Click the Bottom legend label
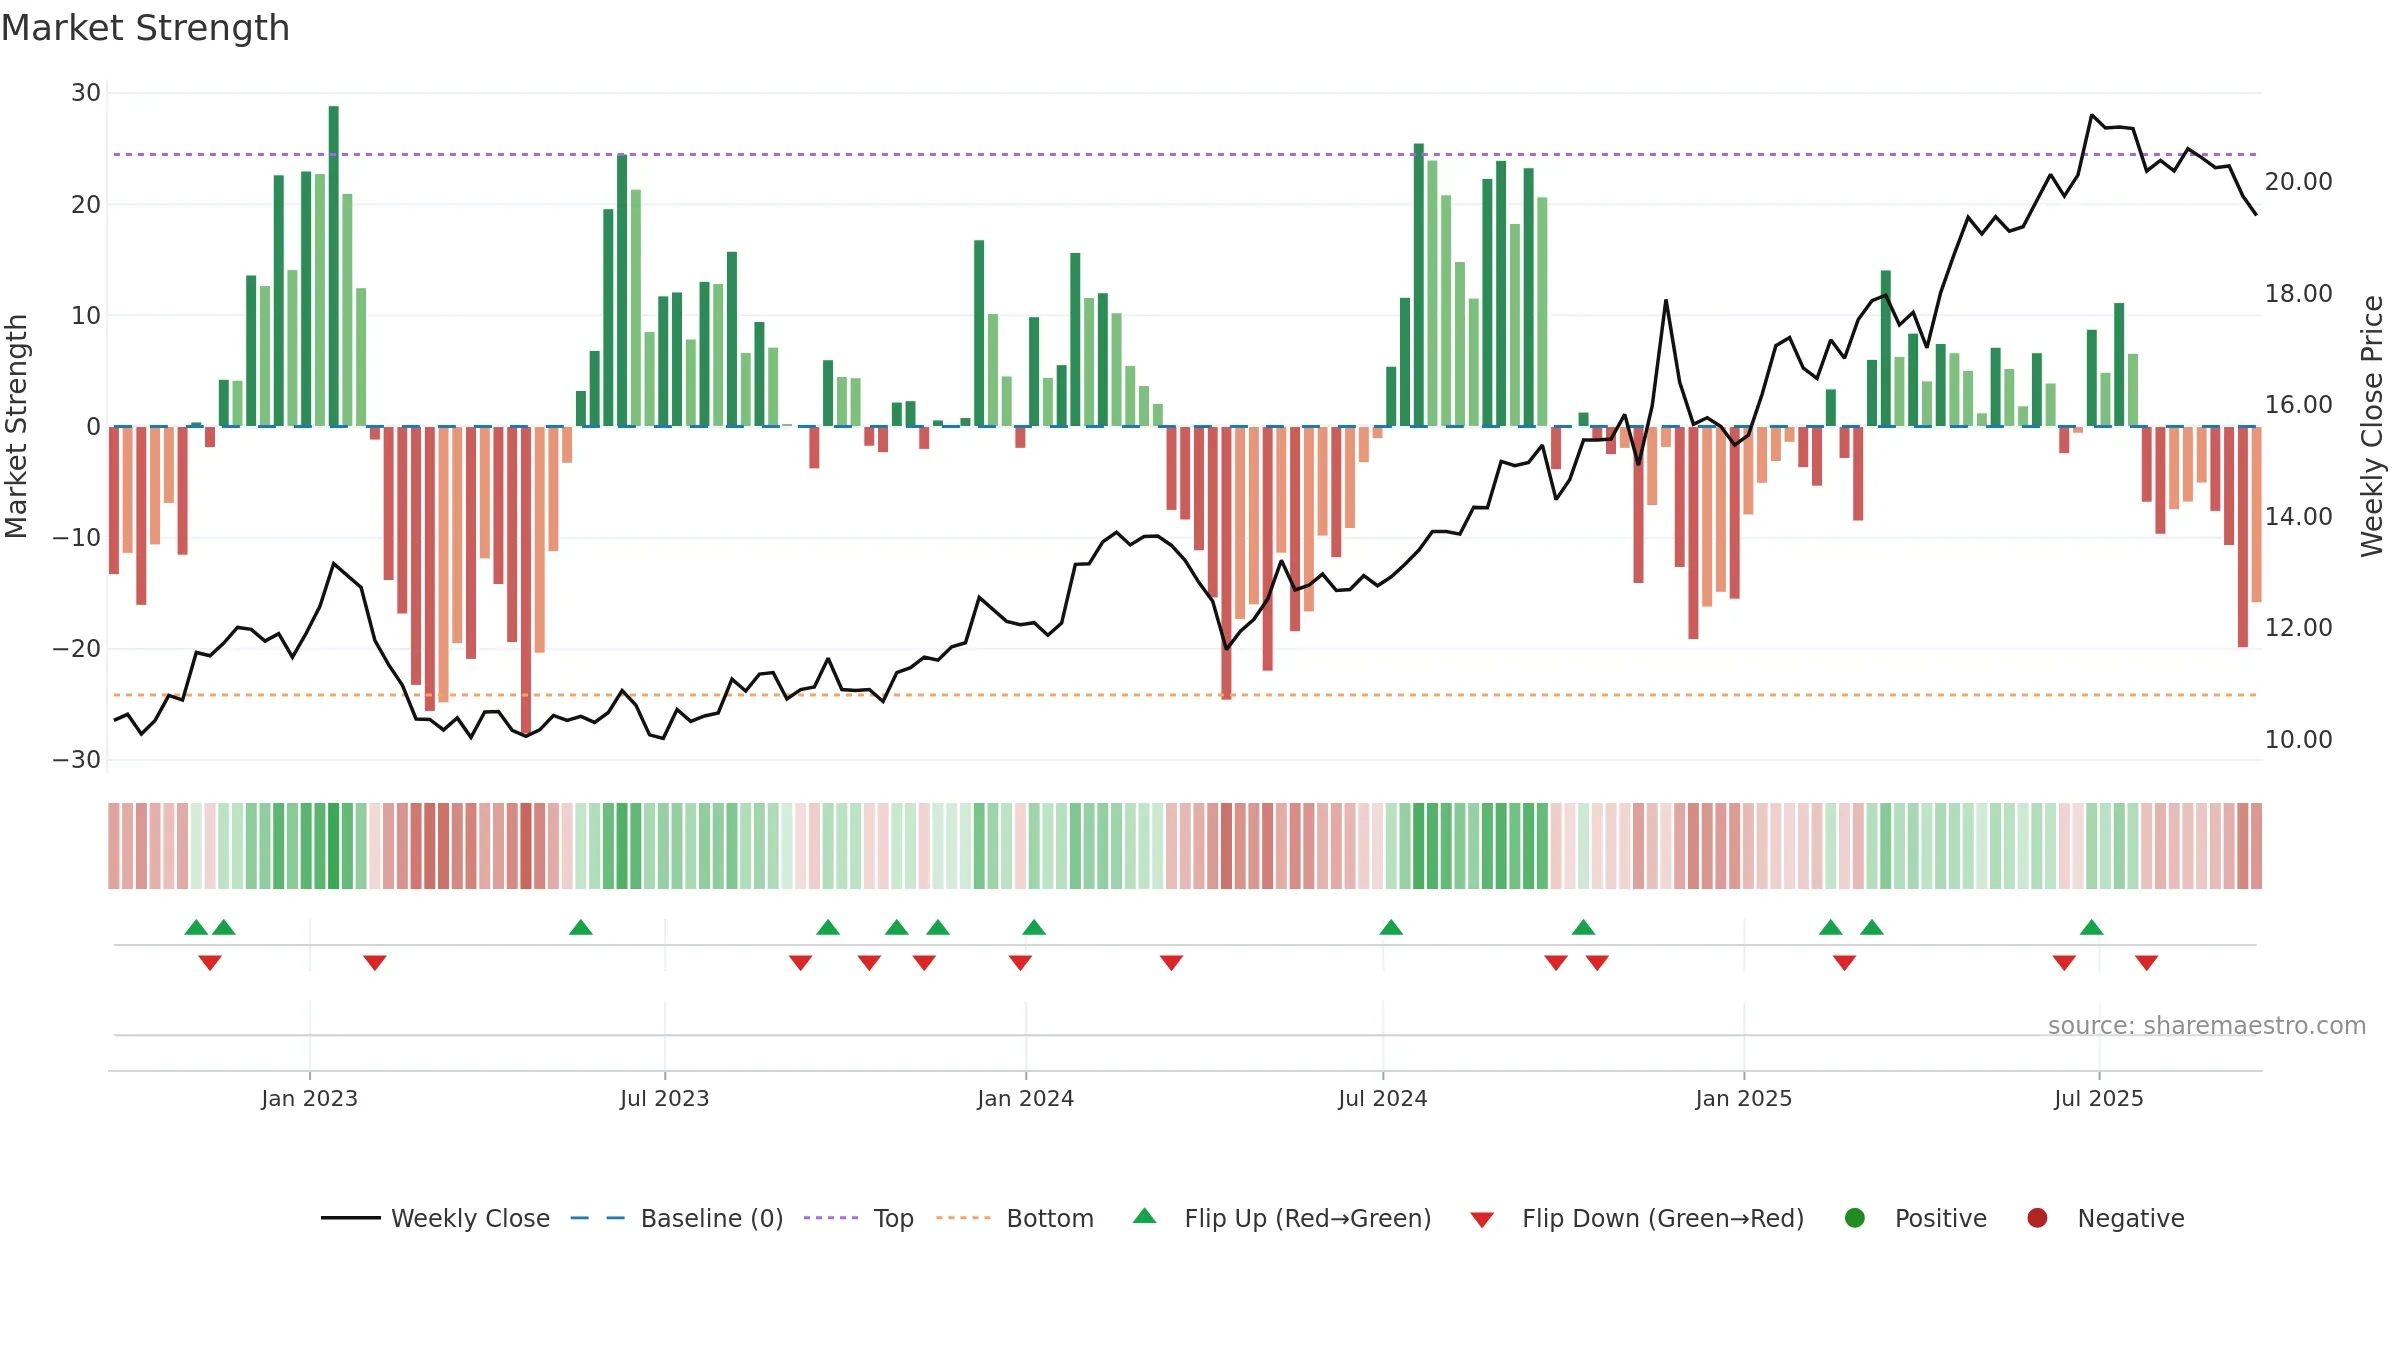 point(1050,1218)
